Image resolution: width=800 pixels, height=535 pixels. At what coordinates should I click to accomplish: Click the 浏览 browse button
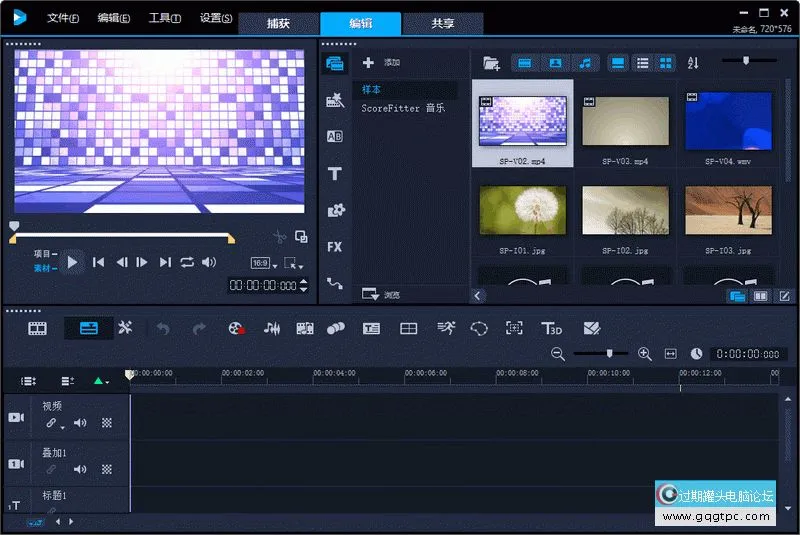pyautogui.click(x=381, y=295)
